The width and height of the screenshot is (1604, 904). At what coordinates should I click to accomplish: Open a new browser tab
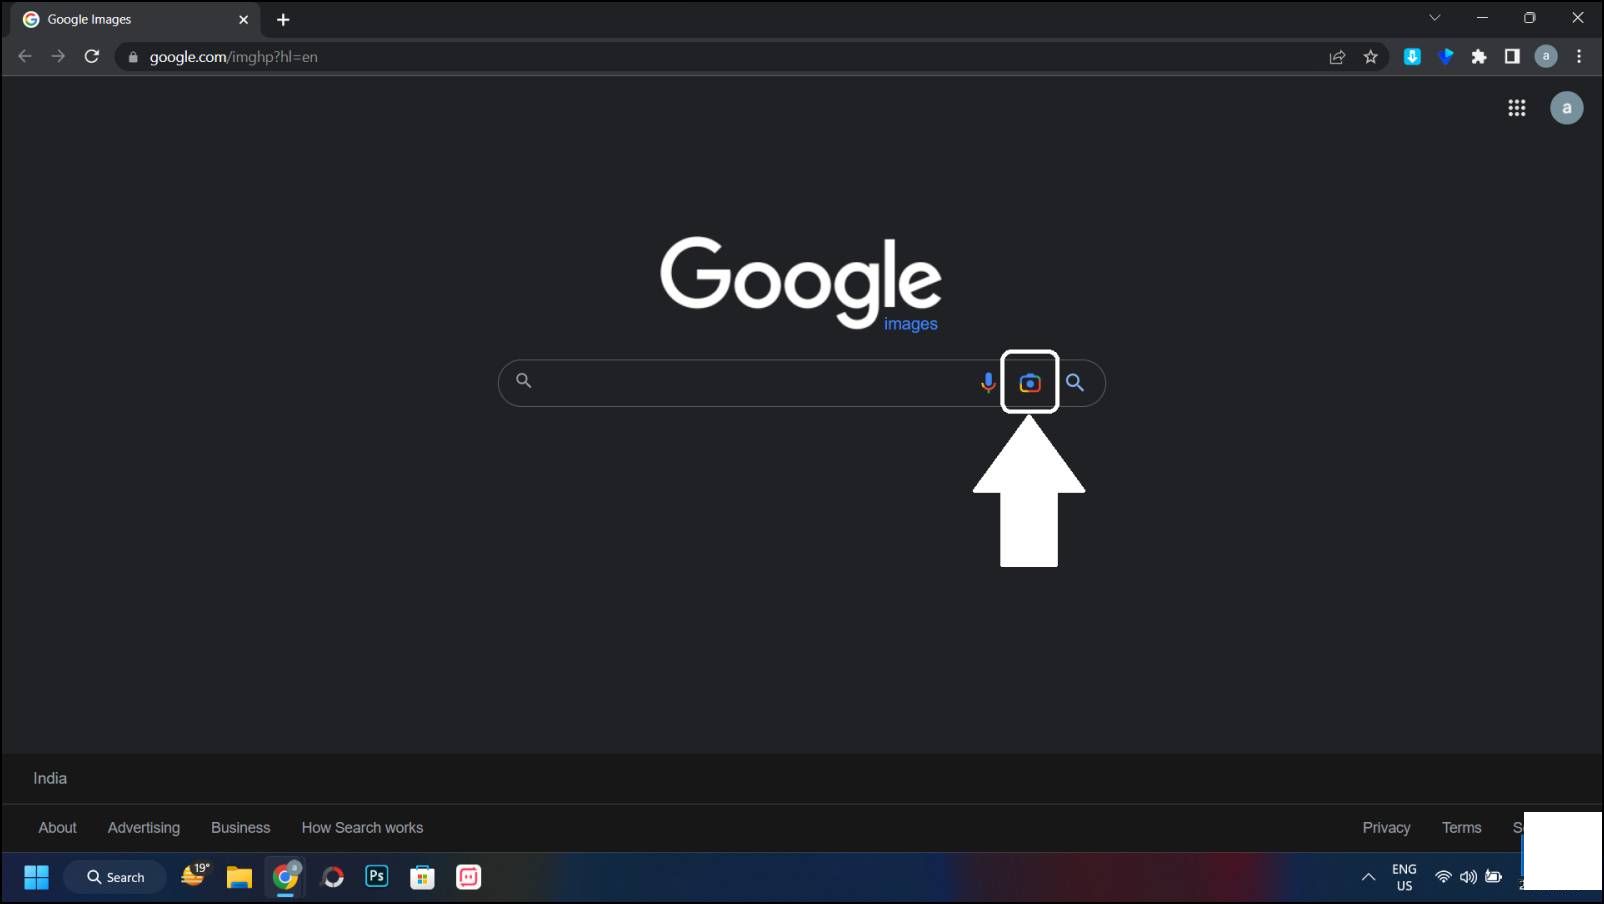click(283, 19)
